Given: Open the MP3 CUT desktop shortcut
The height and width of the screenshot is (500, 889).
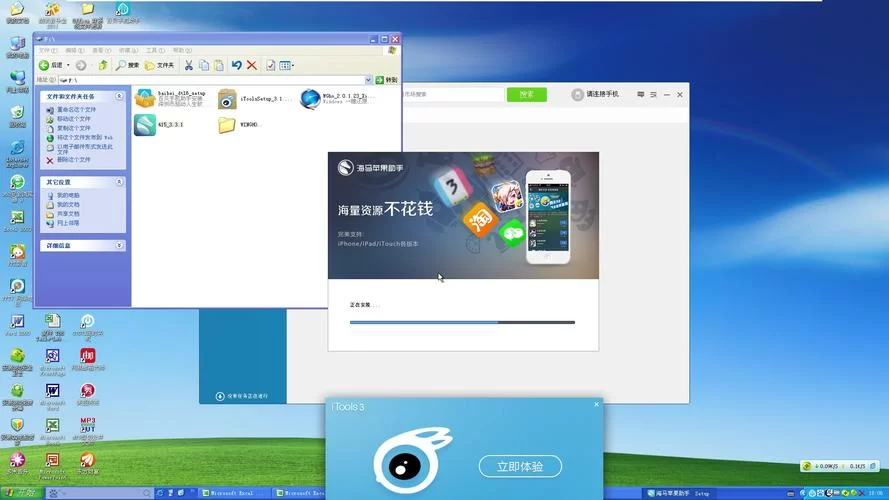Looking at the screenshot, I should click(x=87, y=426).
